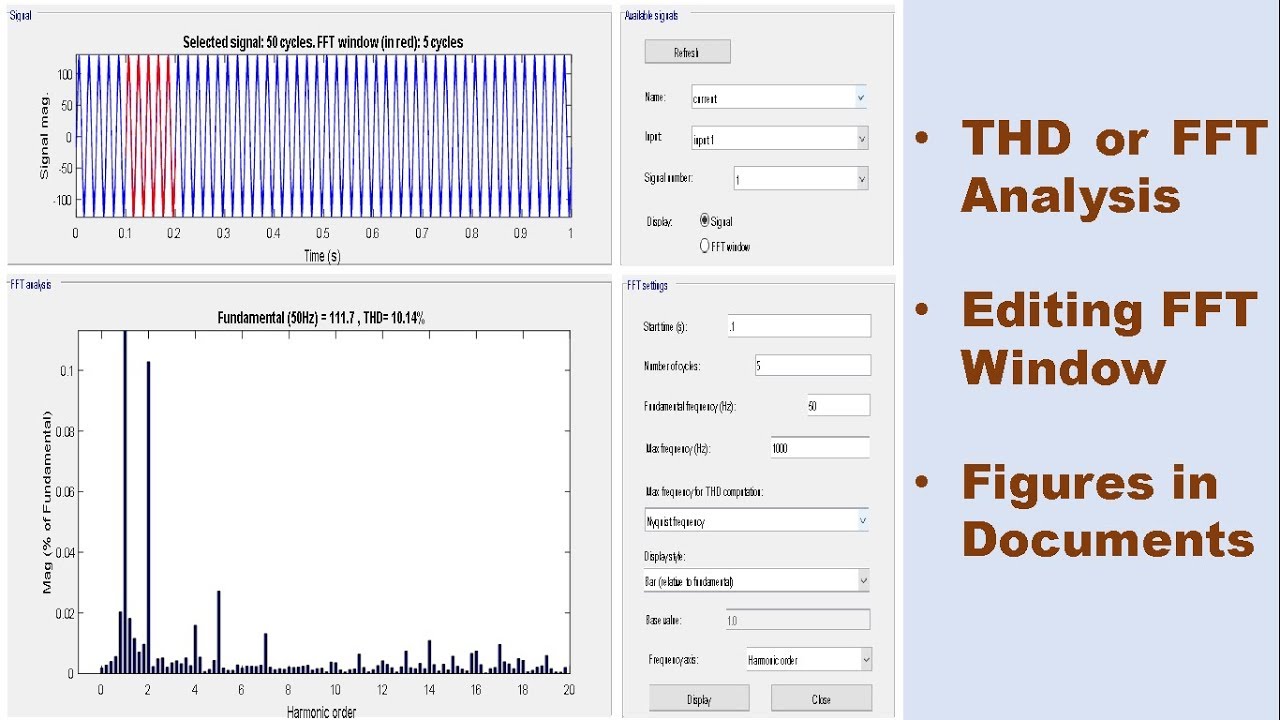Open the Name dropdown showing current

[x=779, y=98]
